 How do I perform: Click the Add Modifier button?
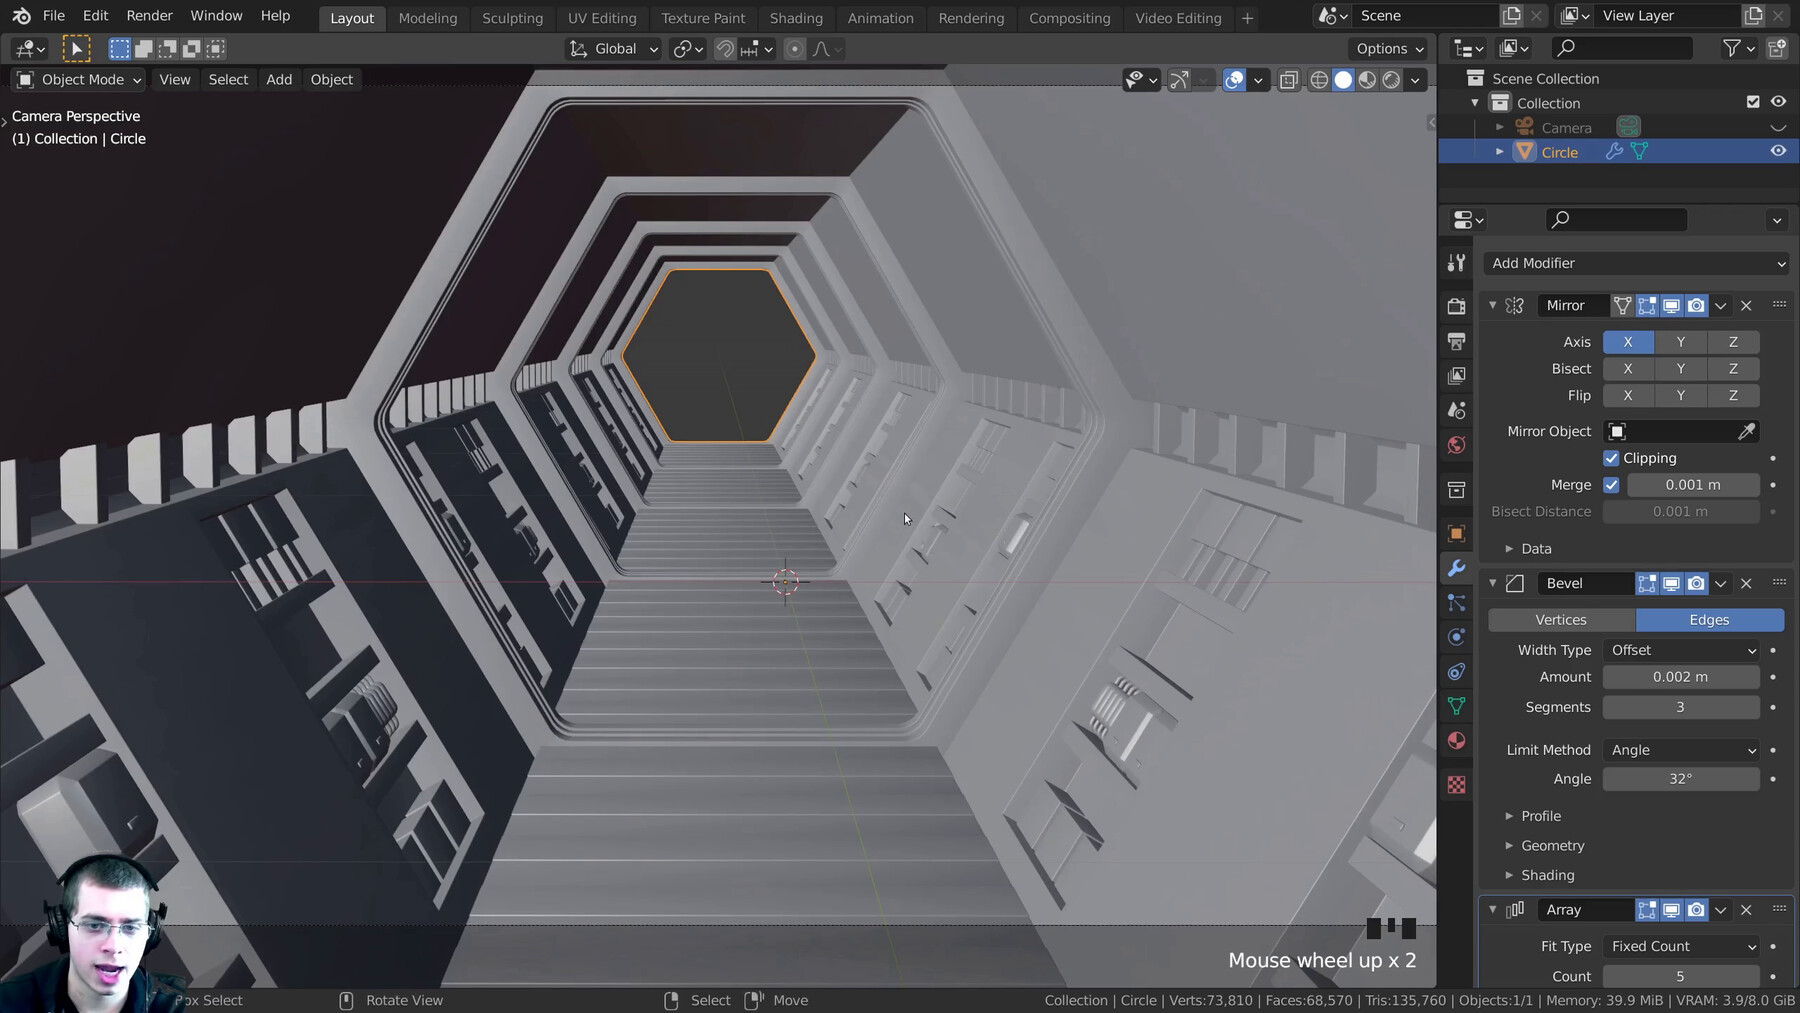coord(1634,262)
